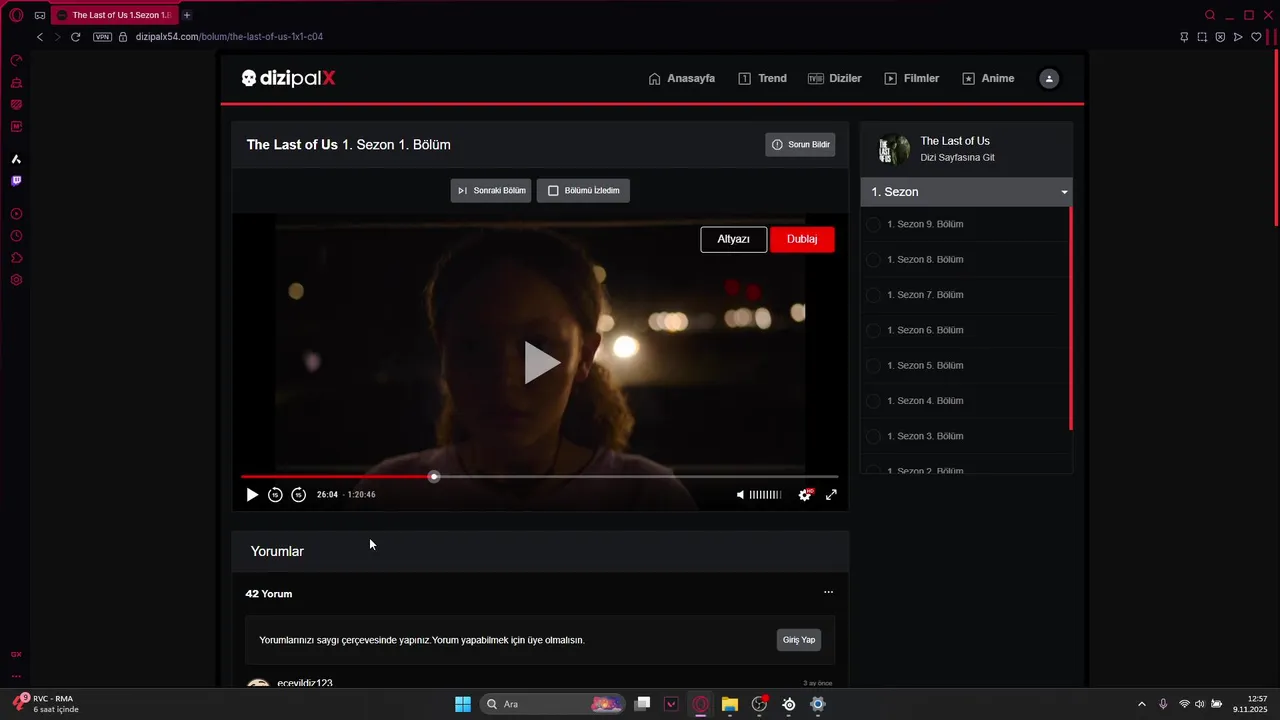Open browser tab search magnifier icon
The image size is (1280, 720).
1210,15
